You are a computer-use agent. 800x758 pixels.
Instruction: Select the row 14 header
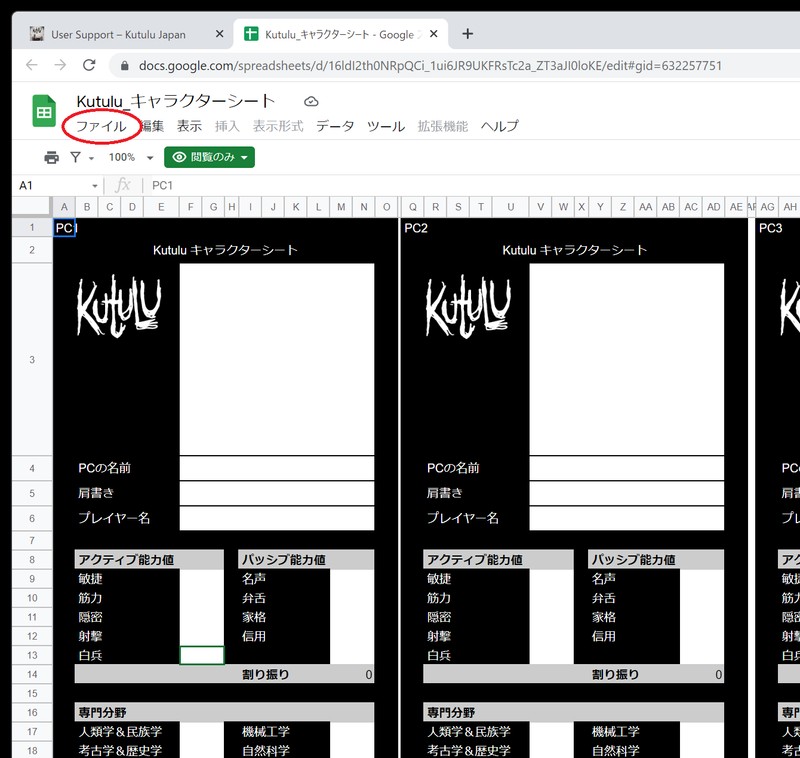[32, 674]
